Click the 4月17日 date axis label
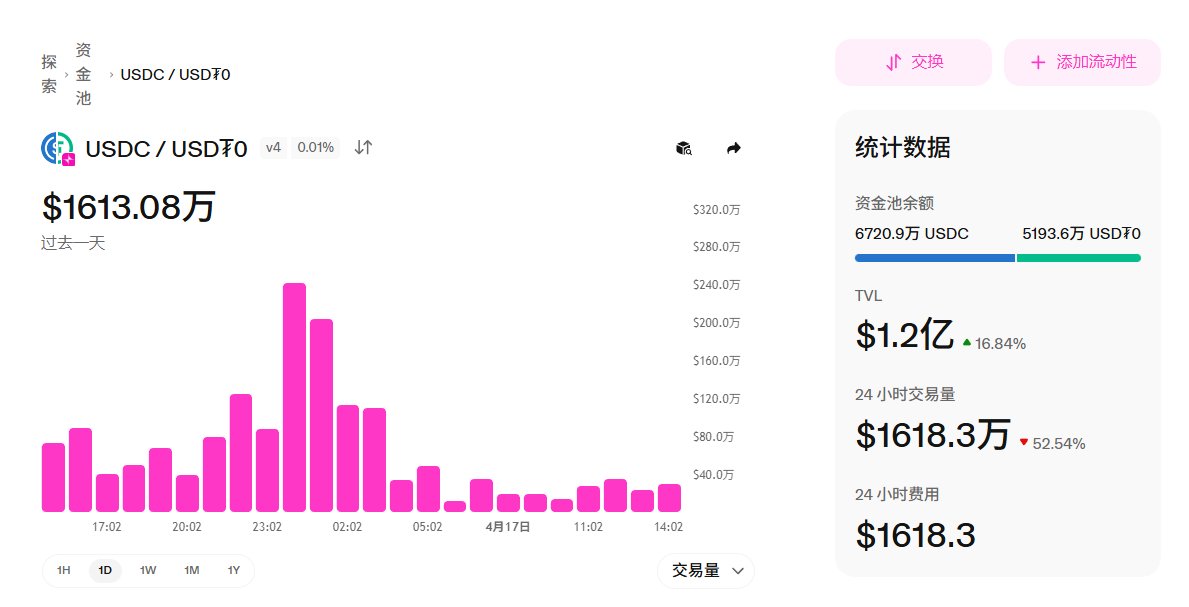The image size is (1189, 607). [x=507, y=527]
